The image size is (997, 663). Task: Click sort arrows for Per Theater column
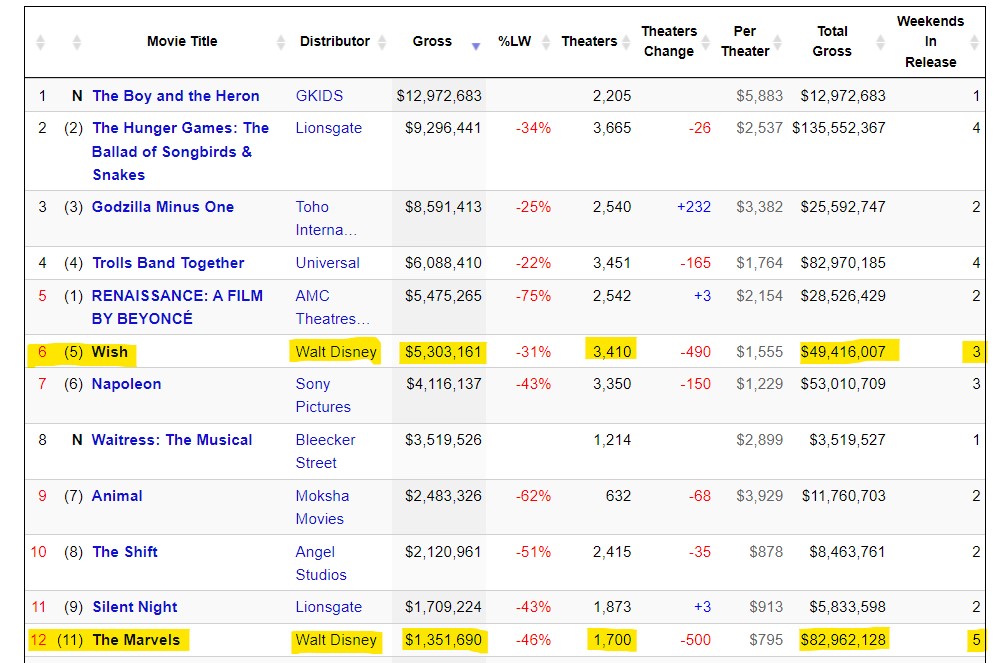[783, 43]
